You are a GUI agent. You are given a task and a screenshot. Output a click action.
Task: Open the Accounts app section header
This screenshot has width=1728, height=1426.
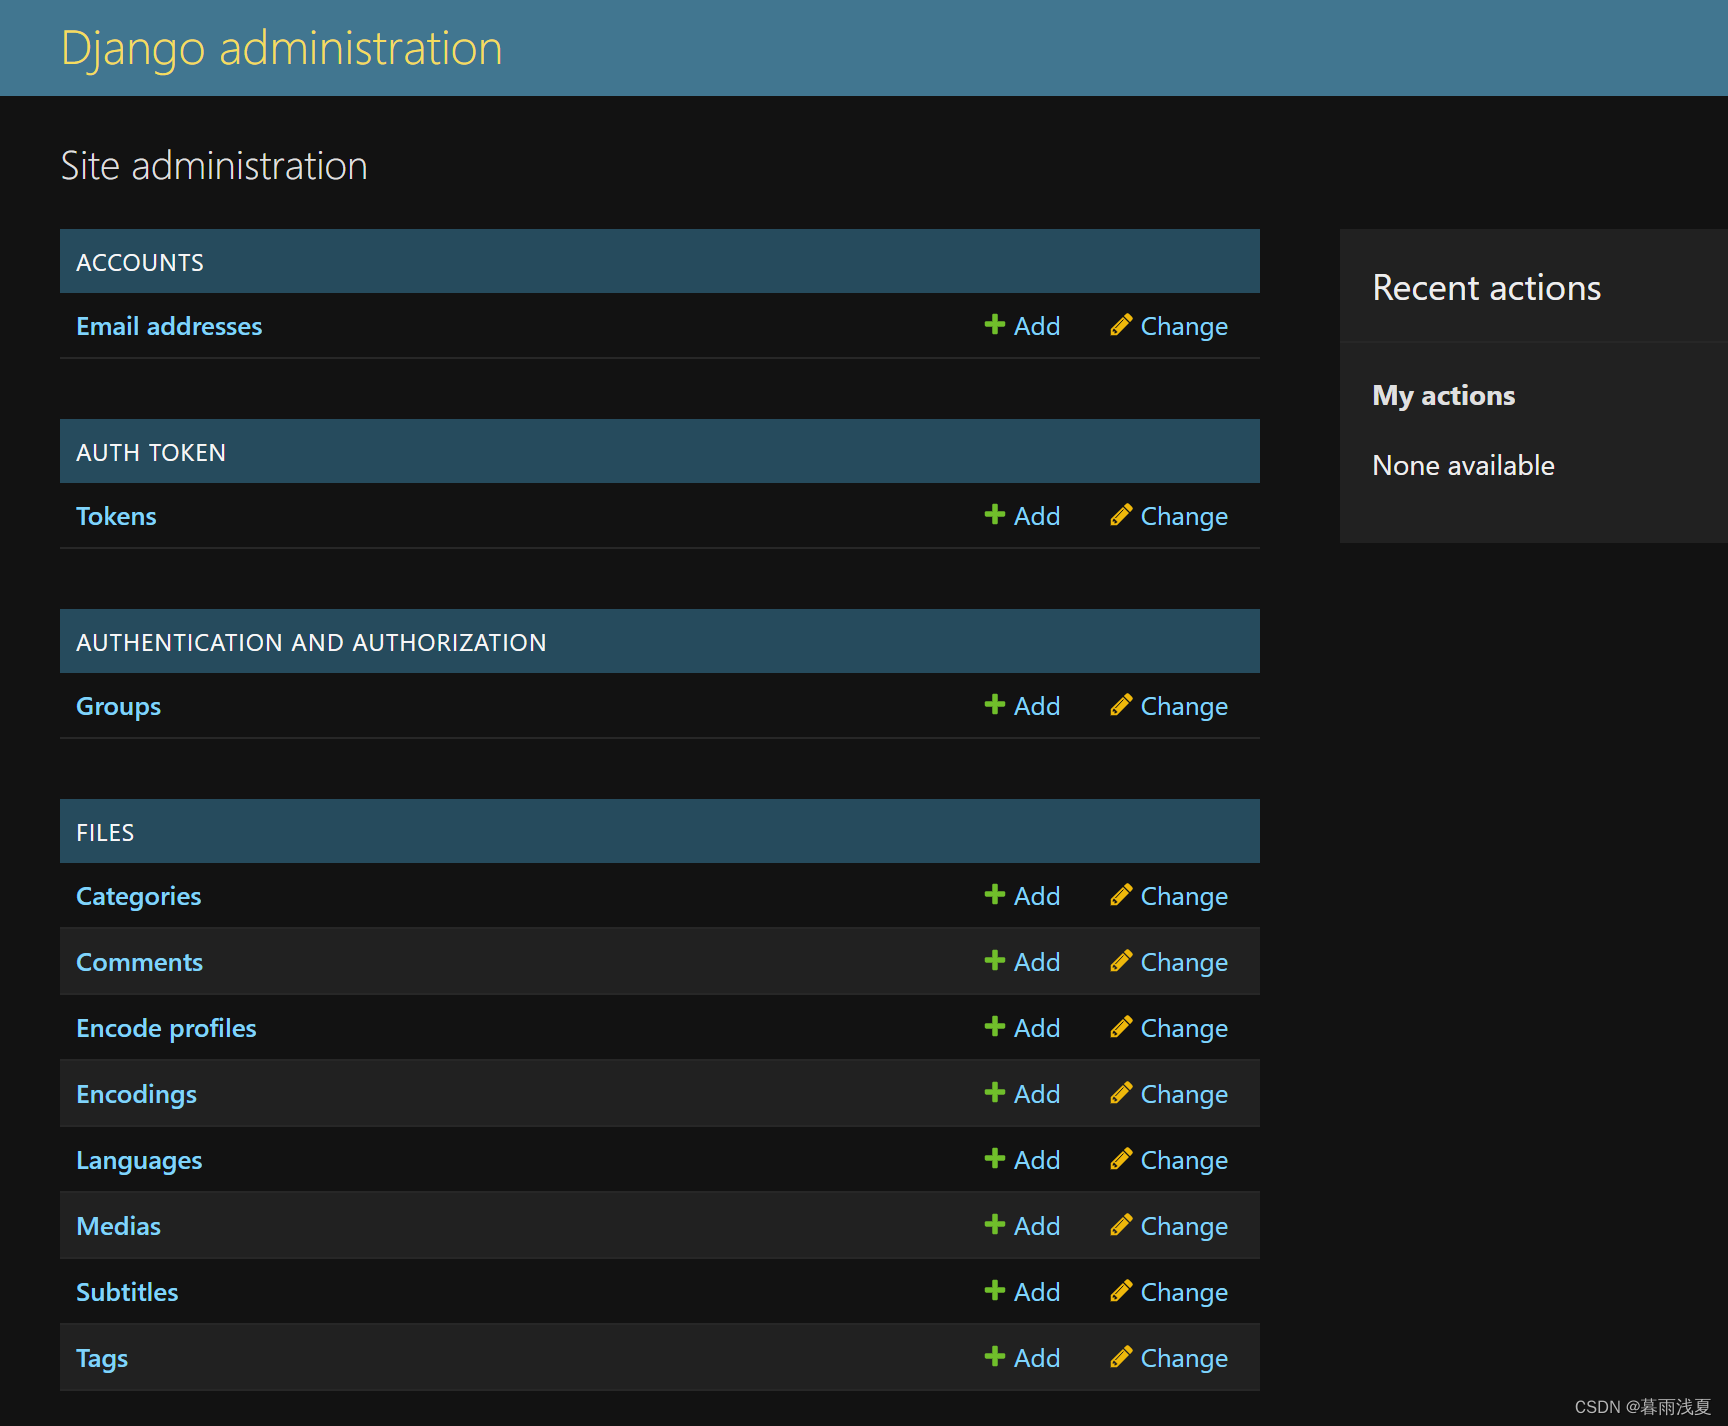click(140, 262)
